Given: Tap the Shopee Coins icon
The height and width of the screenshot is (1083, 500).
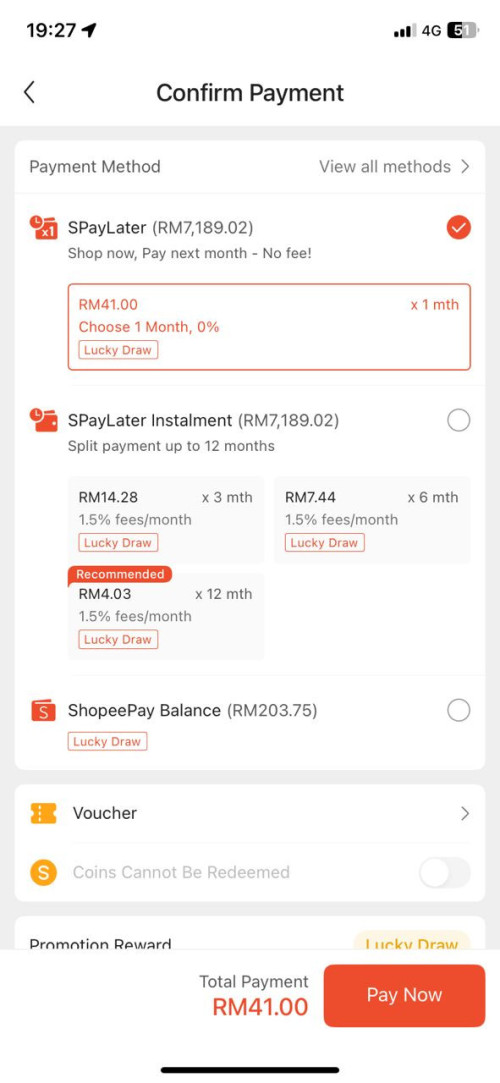Looking at the screenshot, I should 44,872.
